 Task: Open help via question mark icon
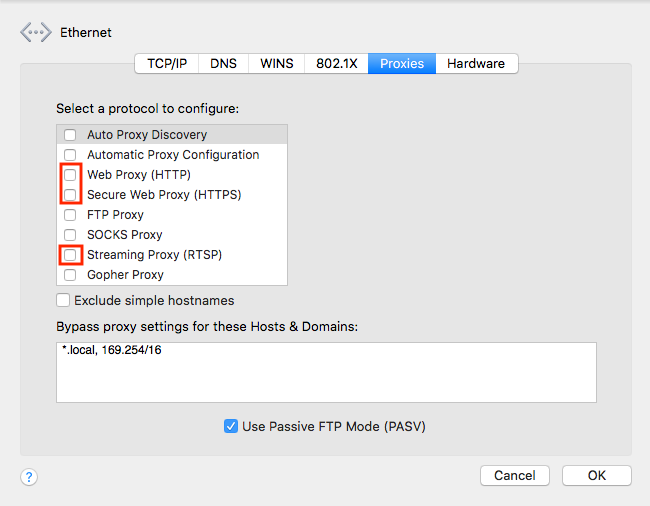pos(29,477)
